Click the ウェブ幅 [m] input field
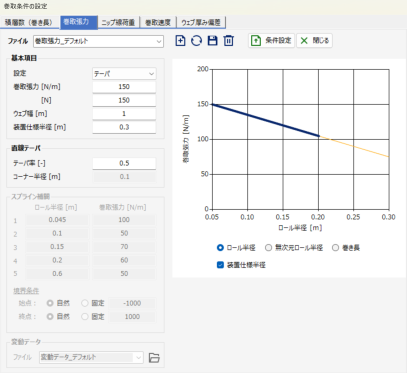 pos(124,114)
